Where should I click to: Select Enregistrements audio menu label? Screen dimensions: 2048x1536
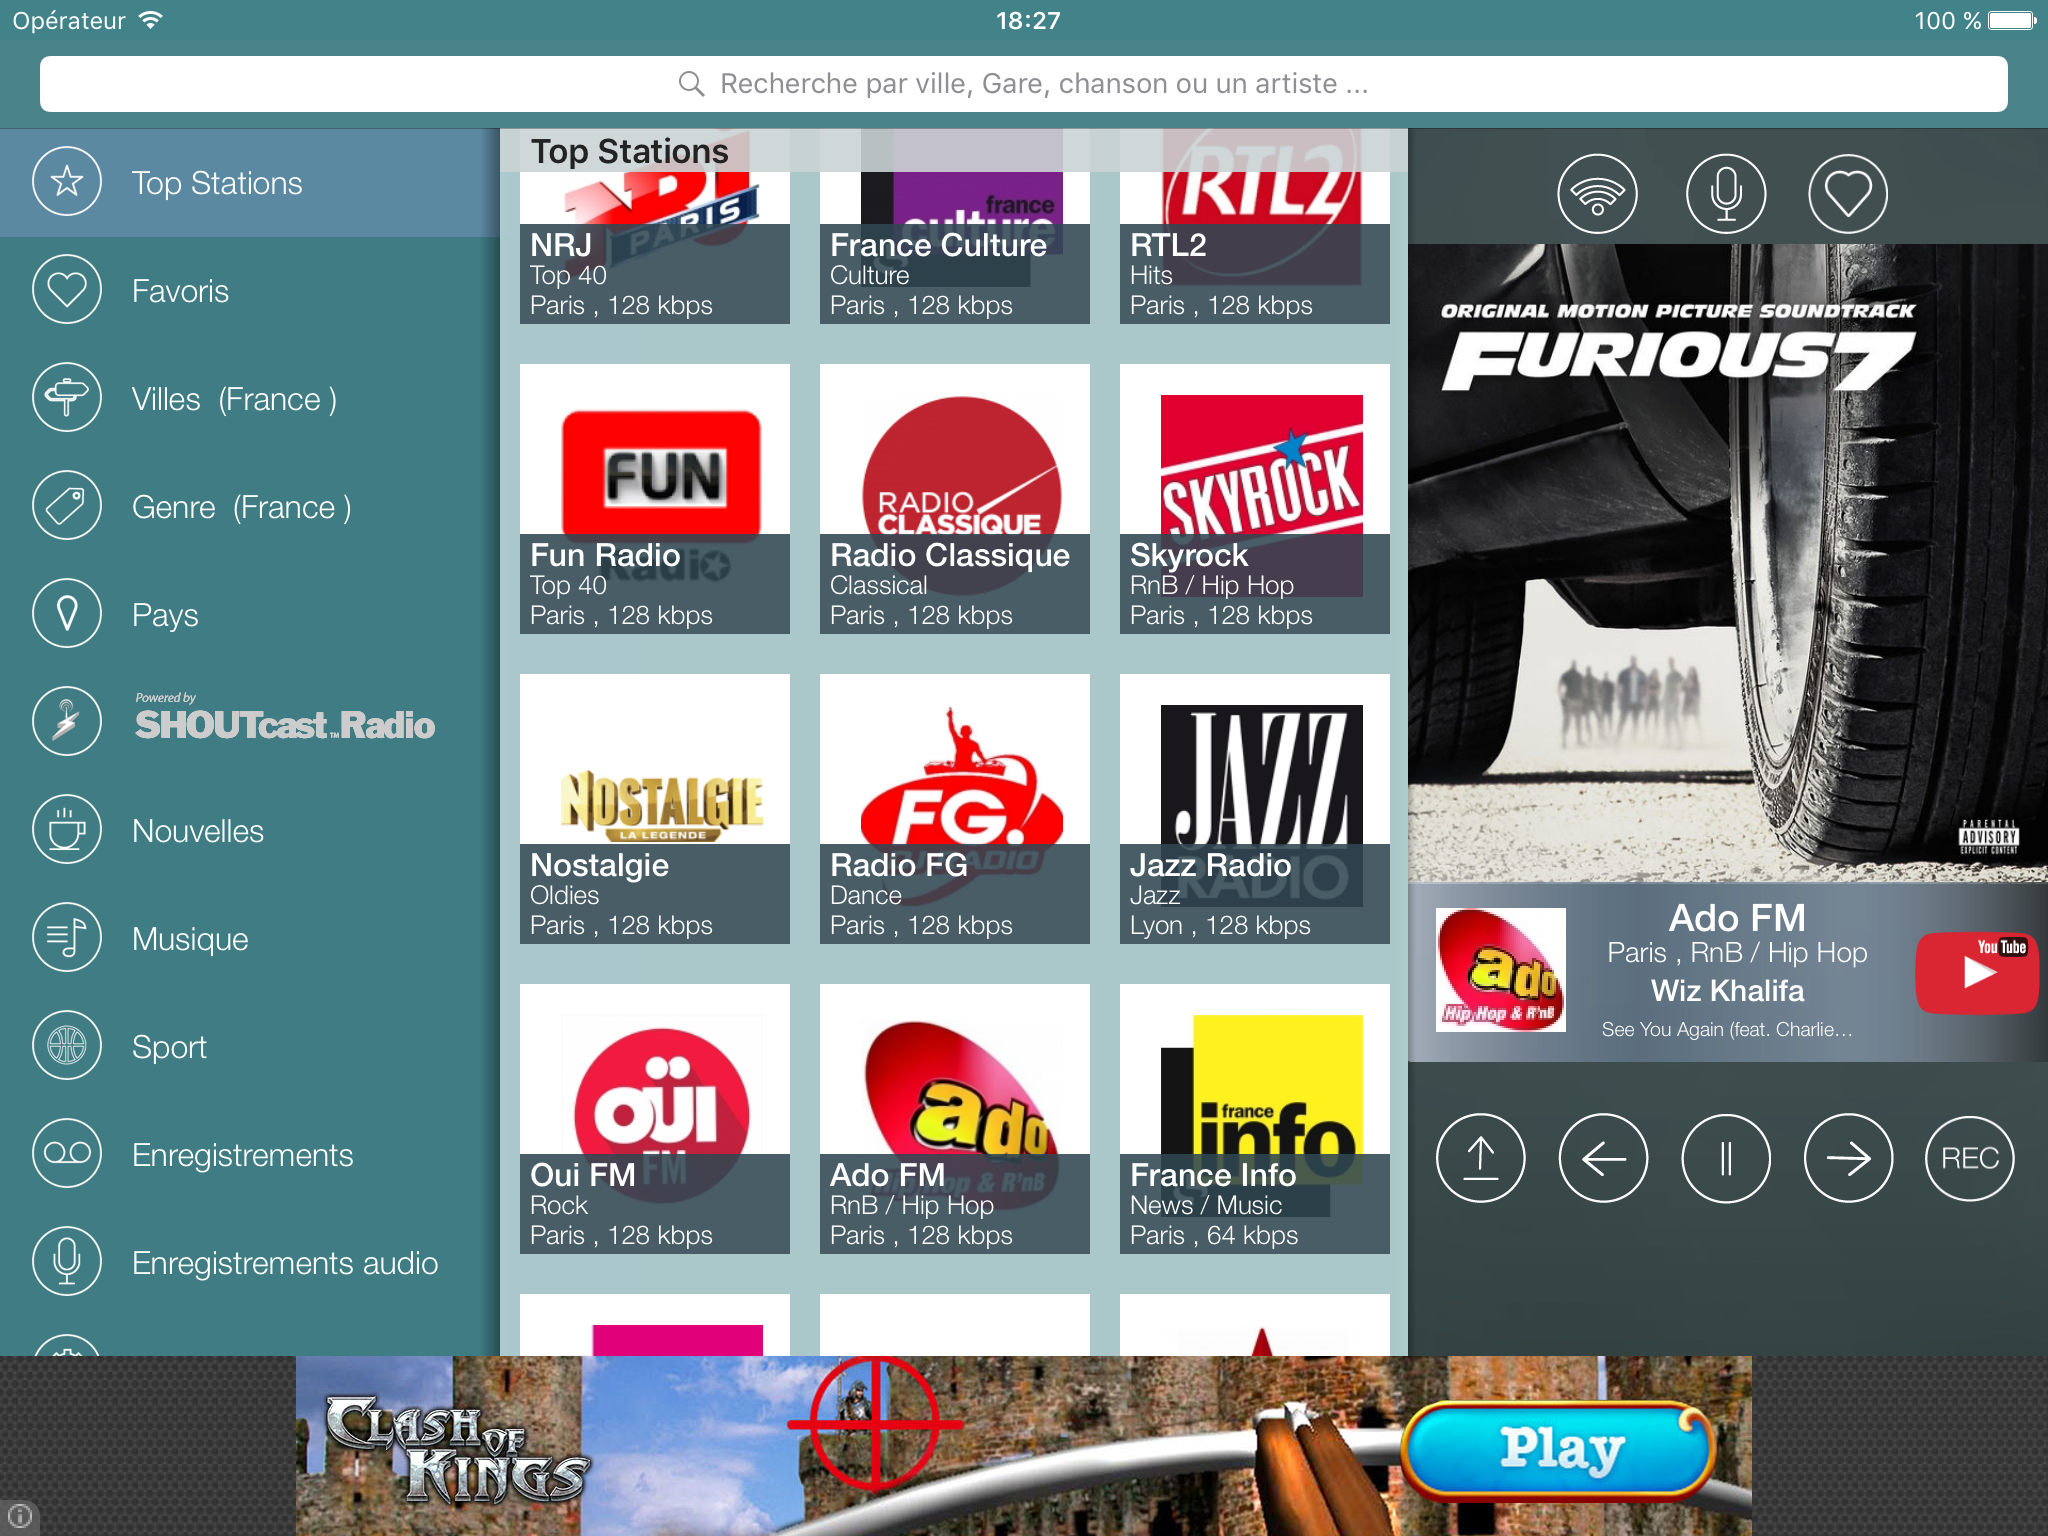285,1263
